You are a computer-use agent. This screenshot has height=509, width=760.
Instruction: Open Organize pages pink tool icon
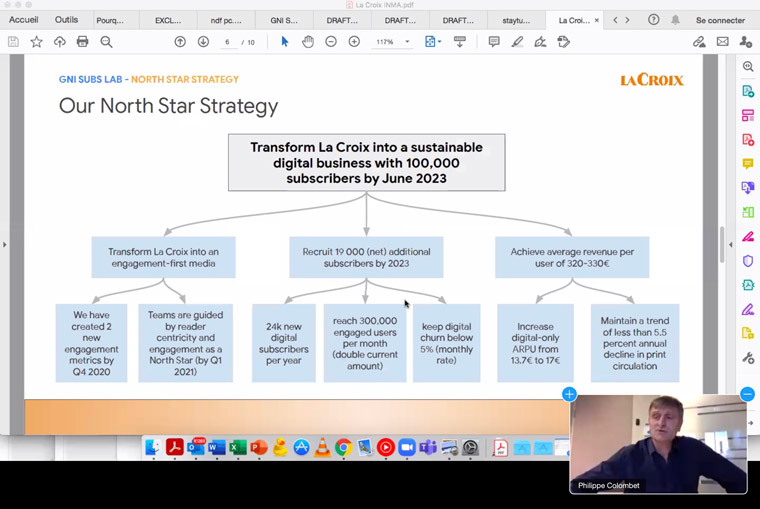coord(748,115)
